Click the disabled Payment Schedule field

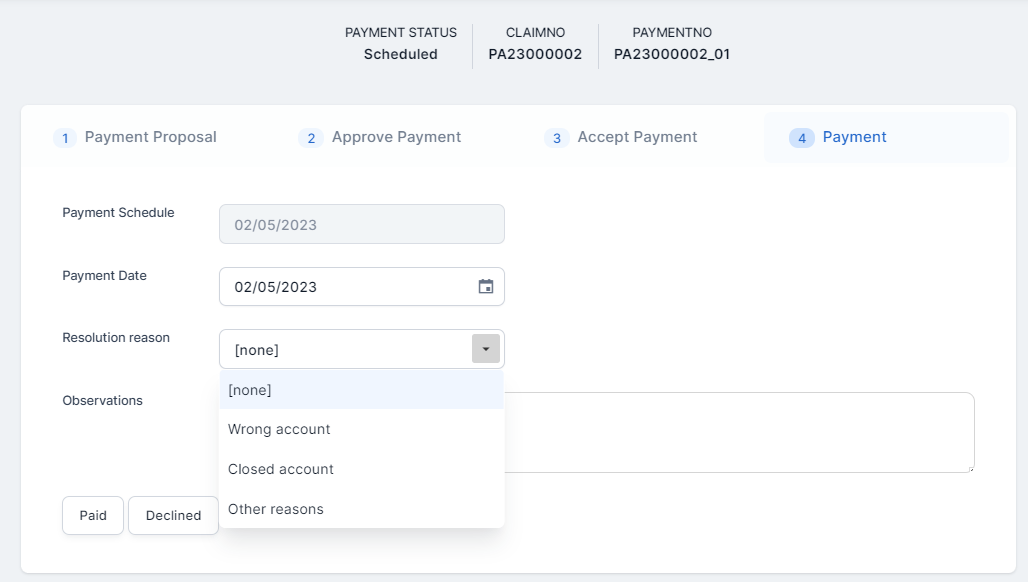point(361,225)
